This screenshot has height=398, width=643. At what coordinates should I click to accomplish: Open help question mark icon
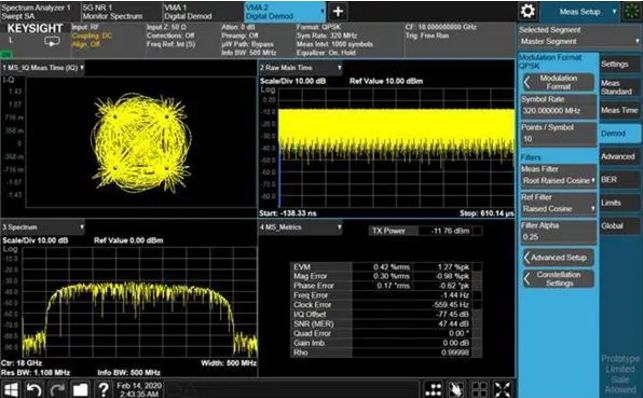[103, 389]
